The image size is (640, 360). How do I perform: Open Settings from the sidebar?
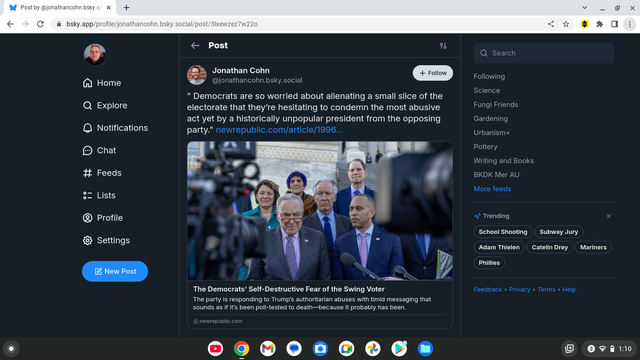[106, 240]
